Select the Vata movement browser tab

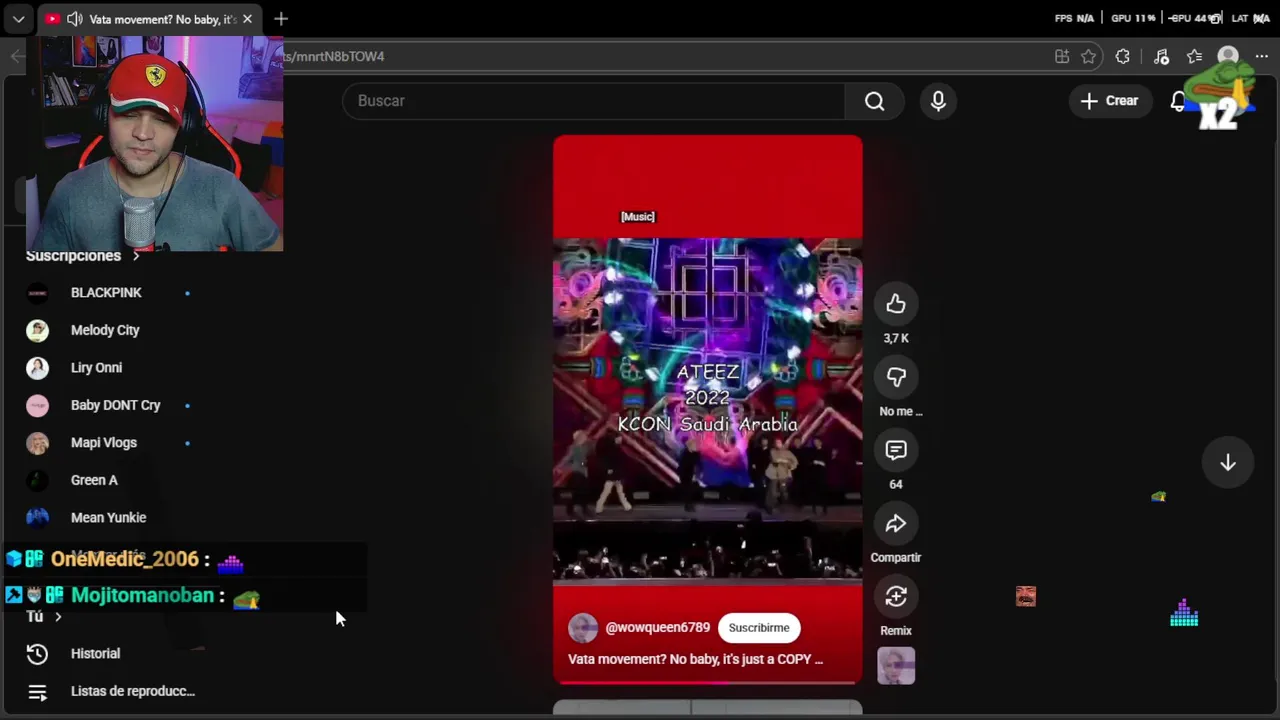coord(149,19)
